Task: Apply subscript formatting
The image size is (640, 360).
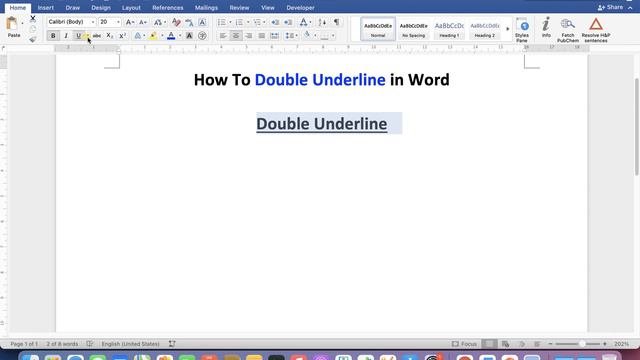Action: pos(109,36)
